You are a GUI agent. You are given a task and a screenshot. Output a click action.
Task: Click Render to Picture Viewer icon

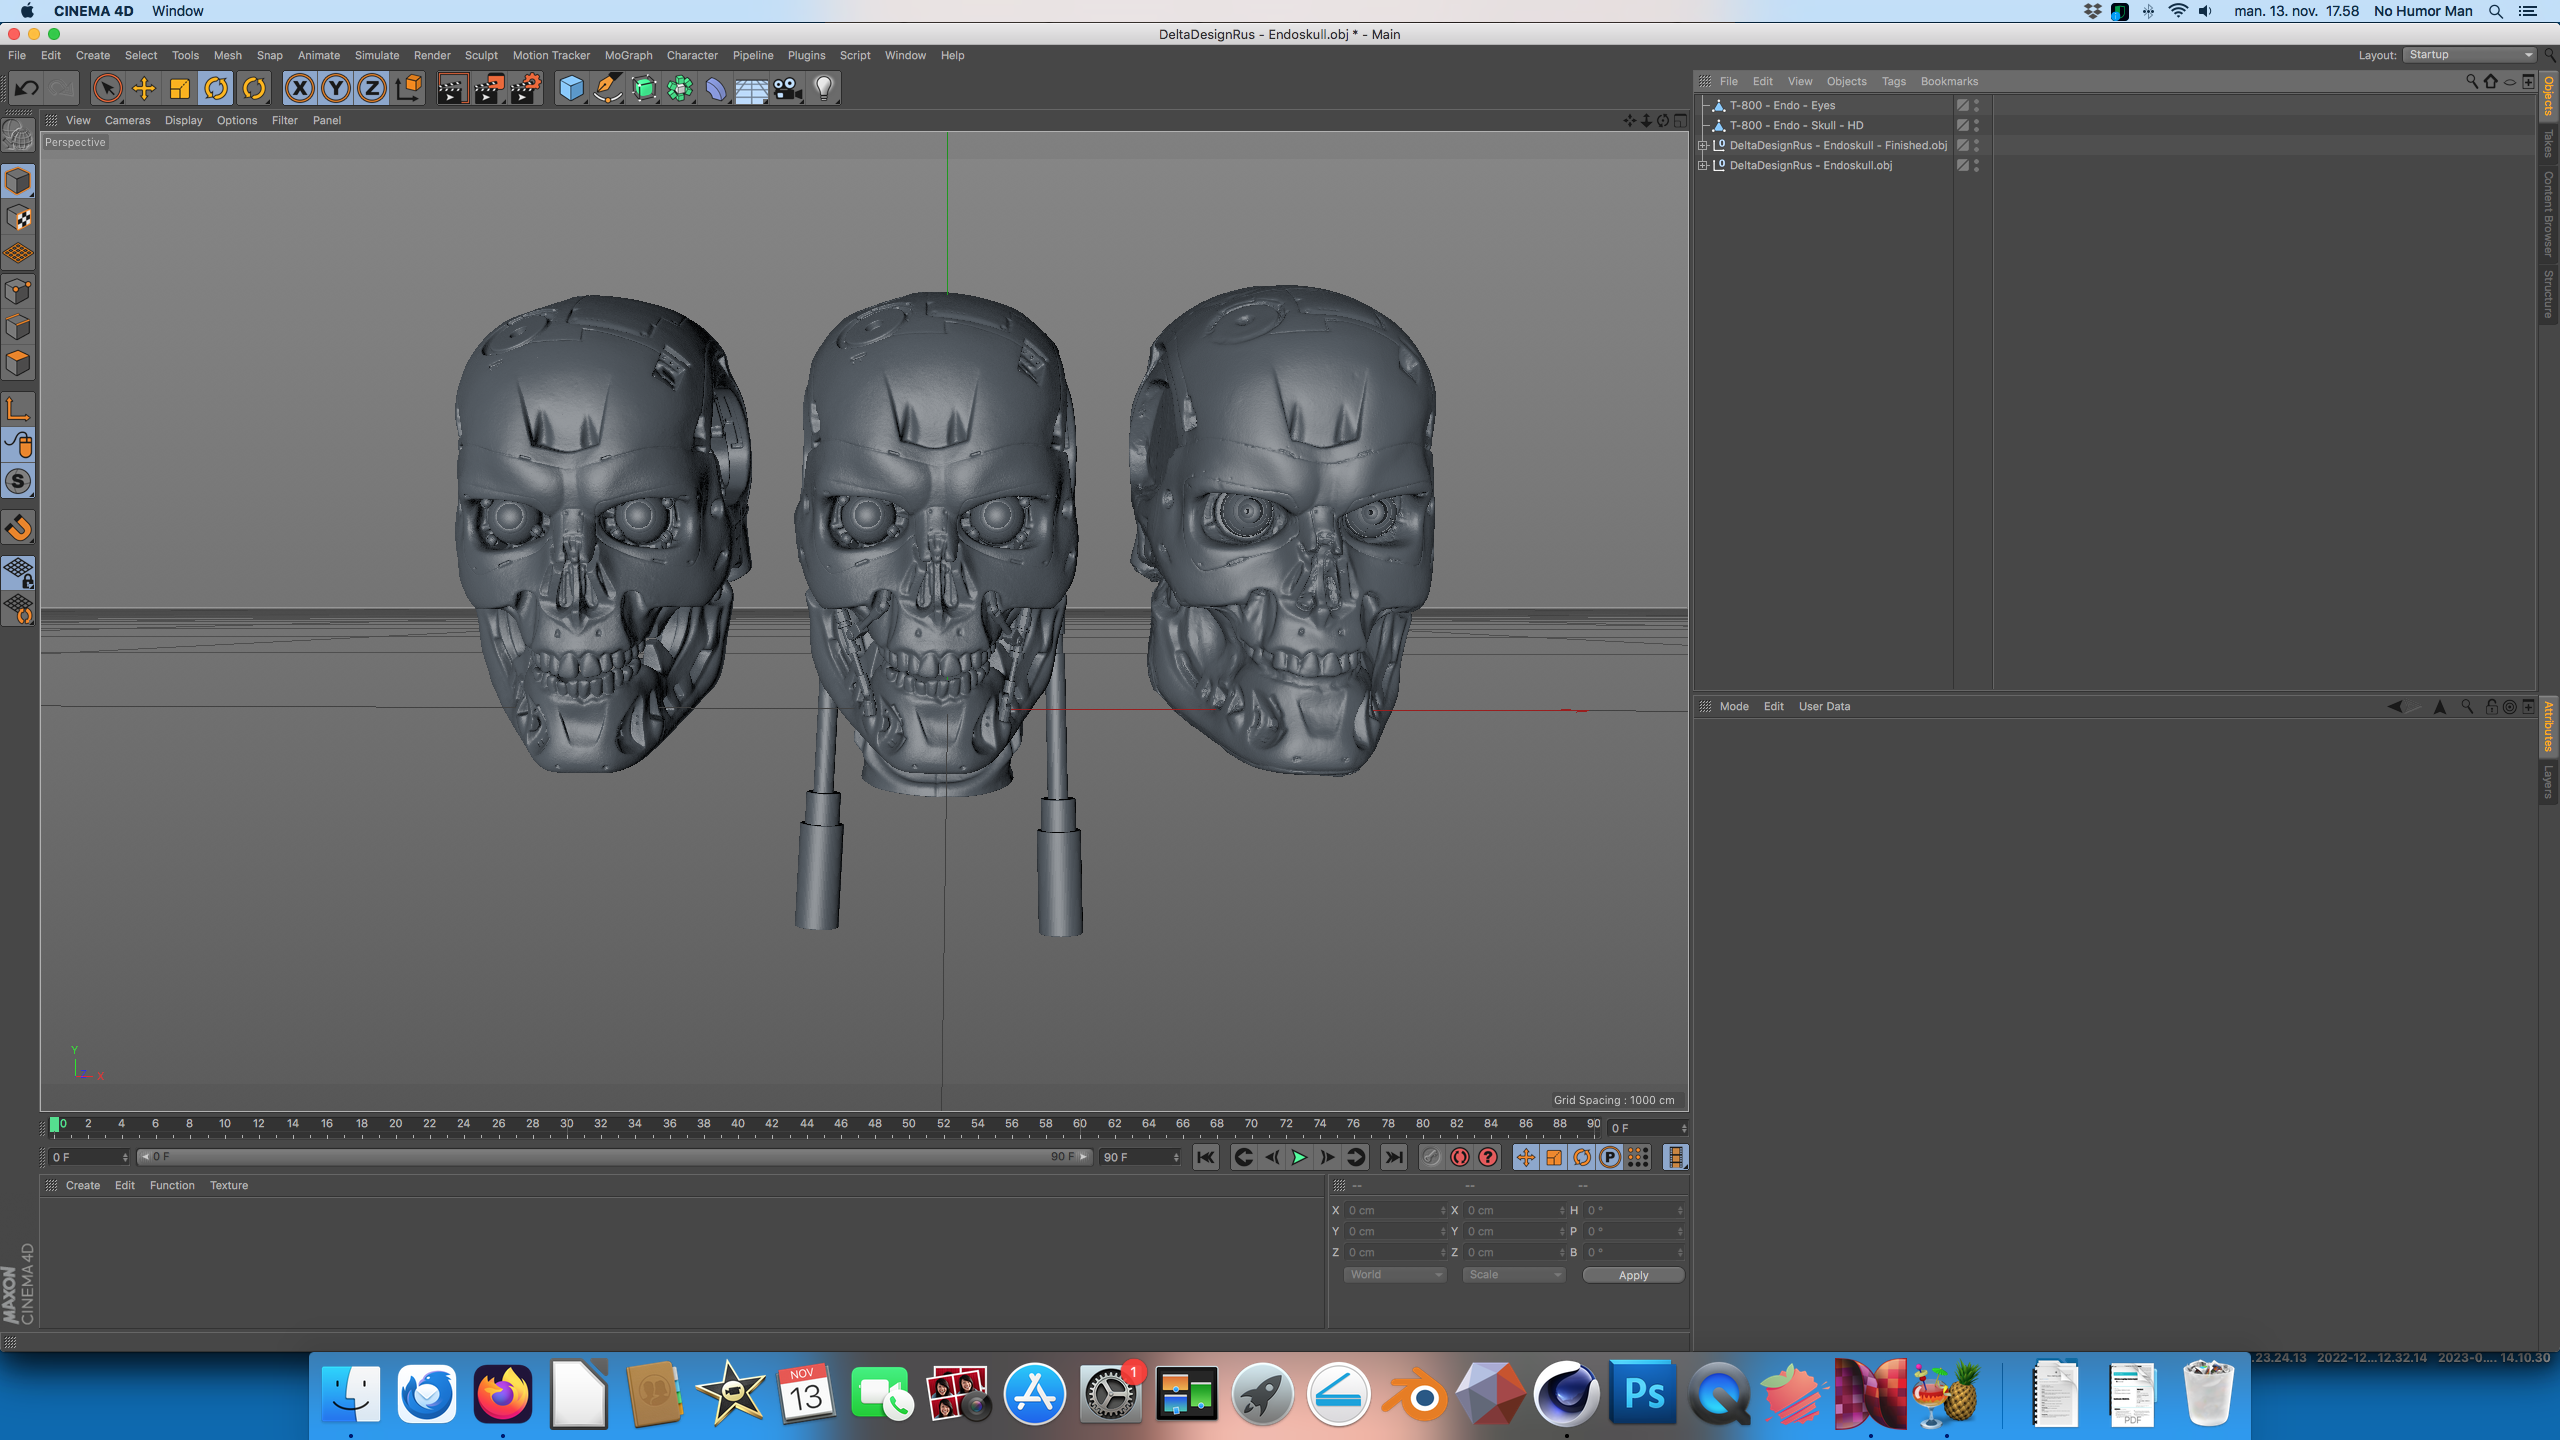coord(489,88)
